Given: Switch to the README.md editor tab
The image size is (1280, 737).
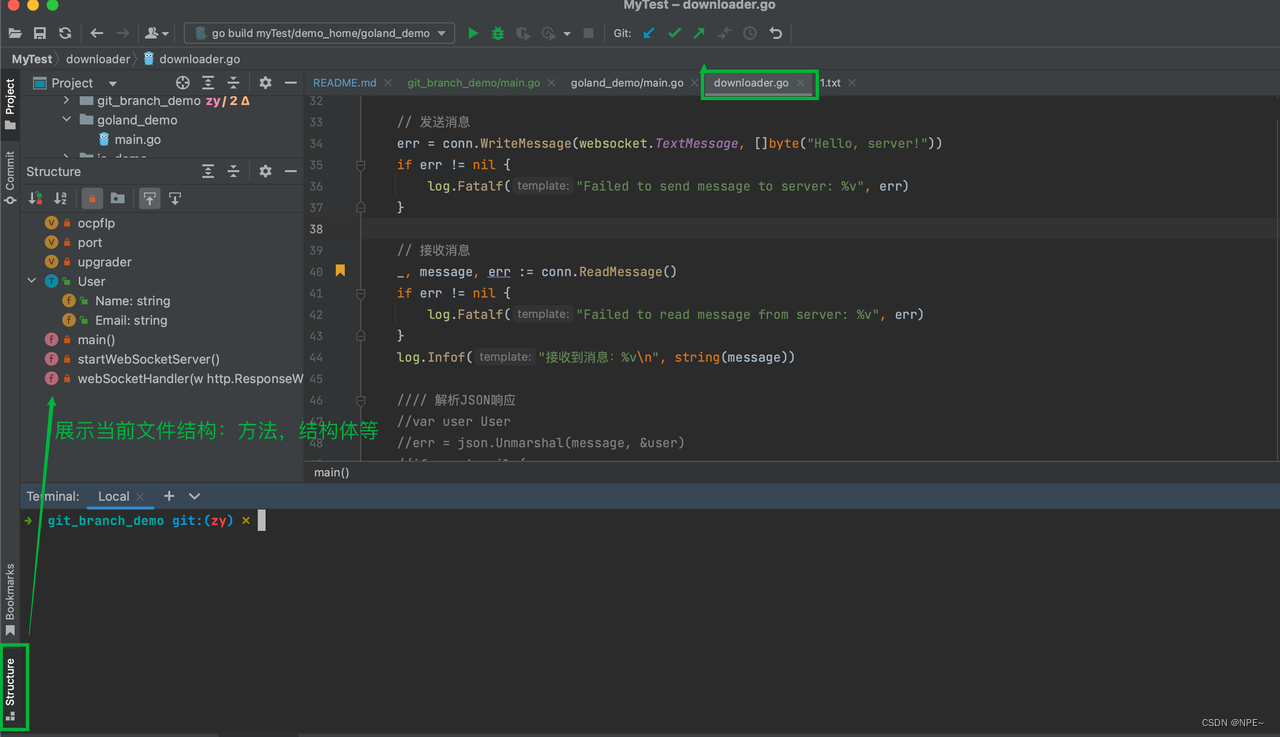Looking at the screenshot, I should (344, 83).
